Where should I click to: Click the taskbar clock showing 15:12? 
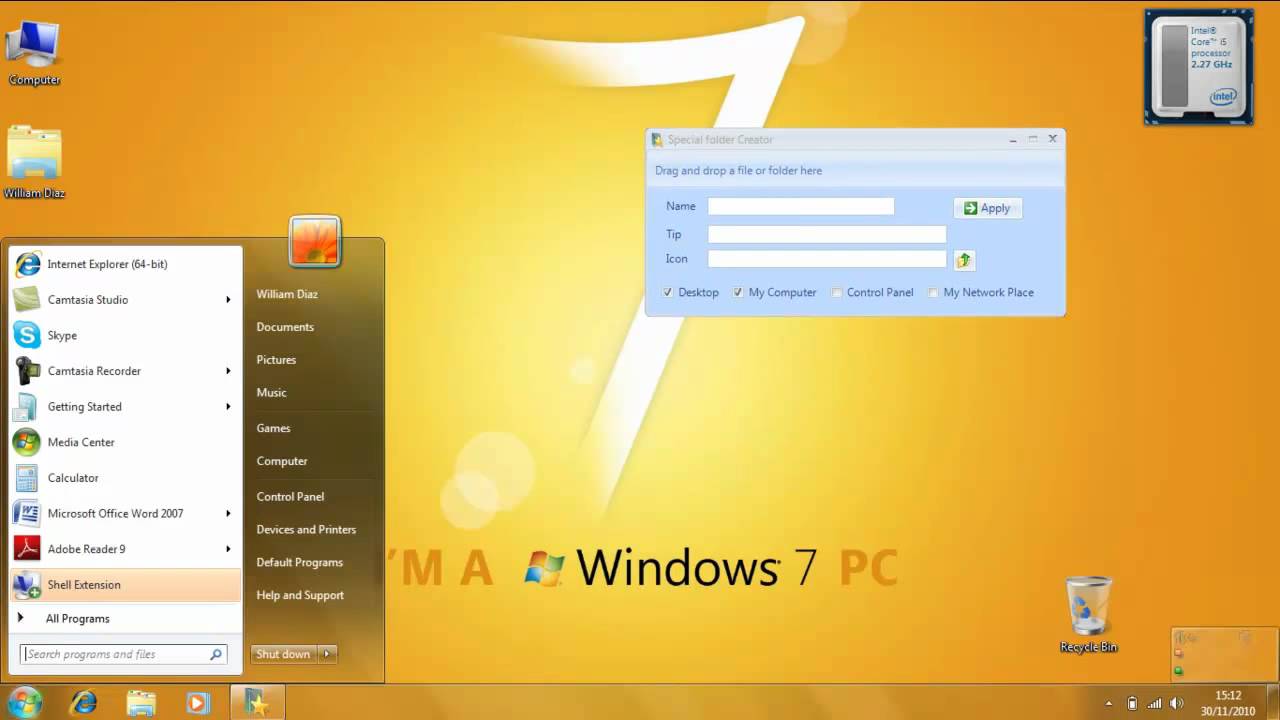[1228, 703]
